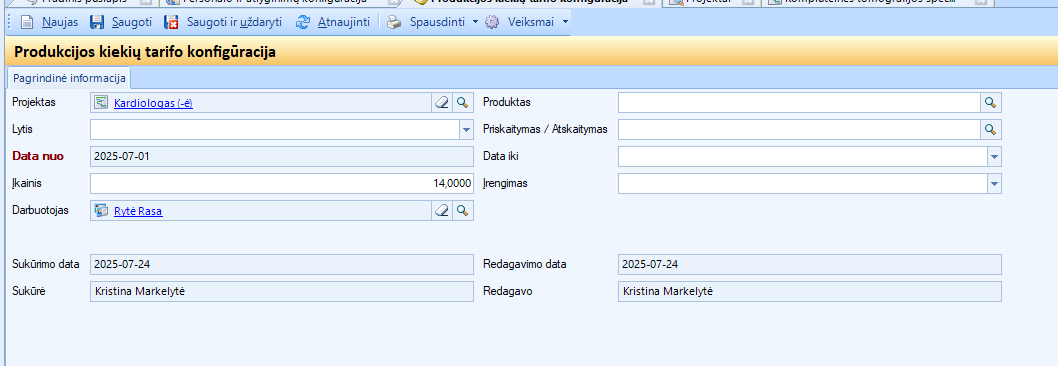Click the Priskaitymas / Atskaitymas input field
Screen dimensions: 1058x366
point(800,130)
